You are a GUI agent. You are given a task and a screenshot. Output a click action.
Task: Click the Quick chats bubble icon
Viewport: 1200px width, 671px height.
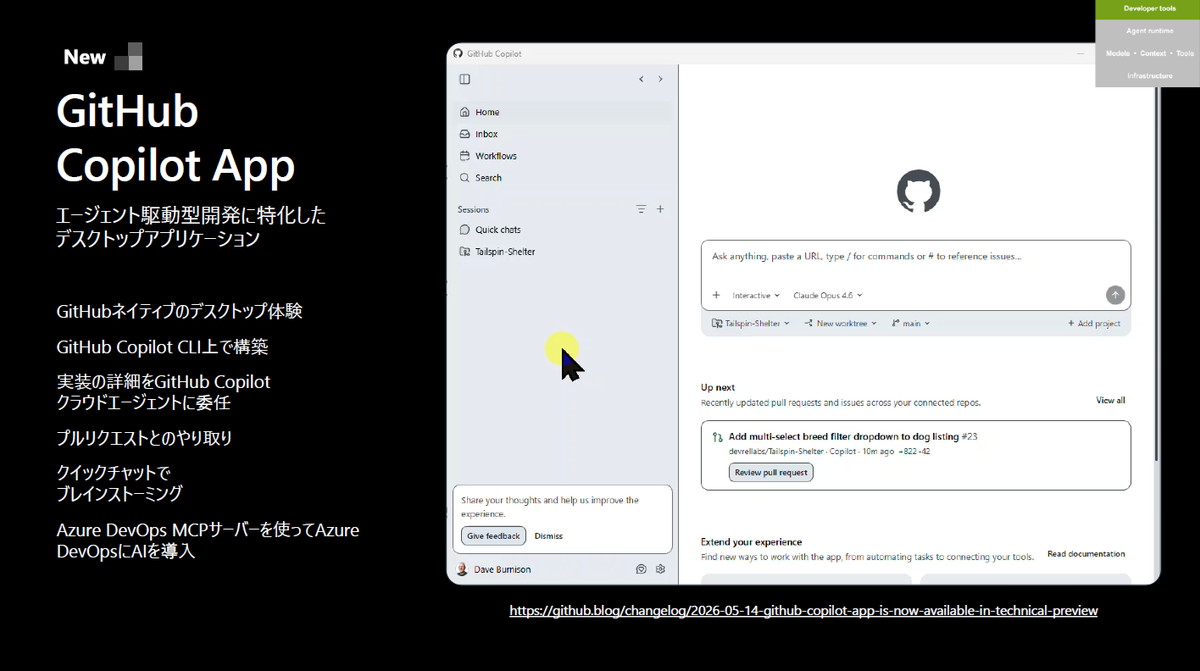click(464, 230)
